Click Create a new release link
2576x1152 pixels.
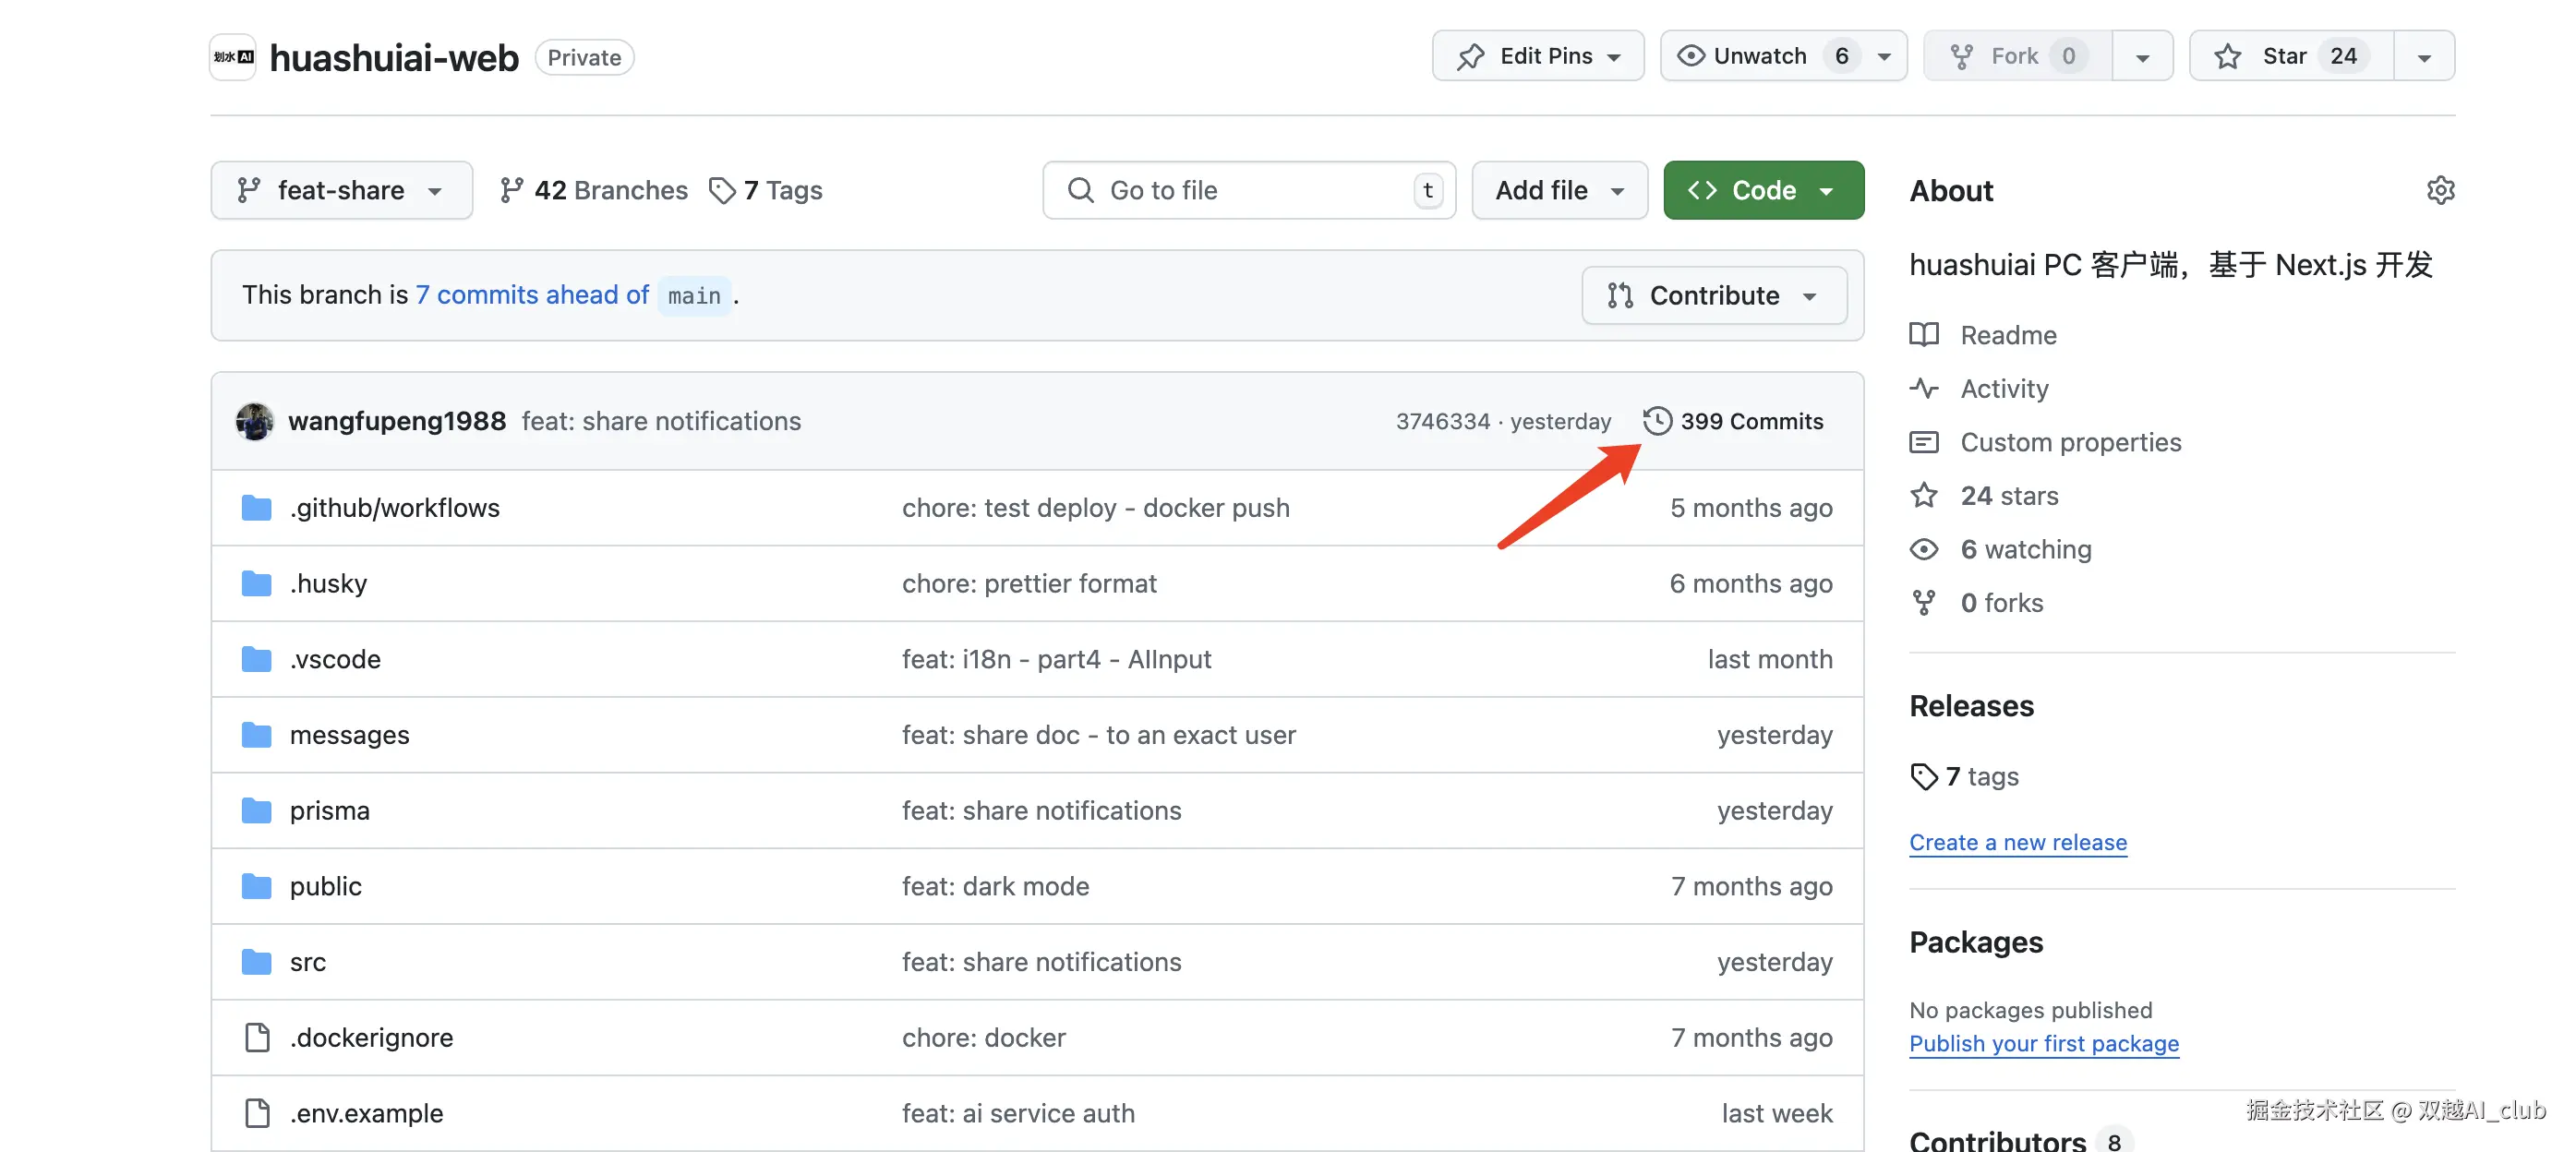tap(2018, 842)
